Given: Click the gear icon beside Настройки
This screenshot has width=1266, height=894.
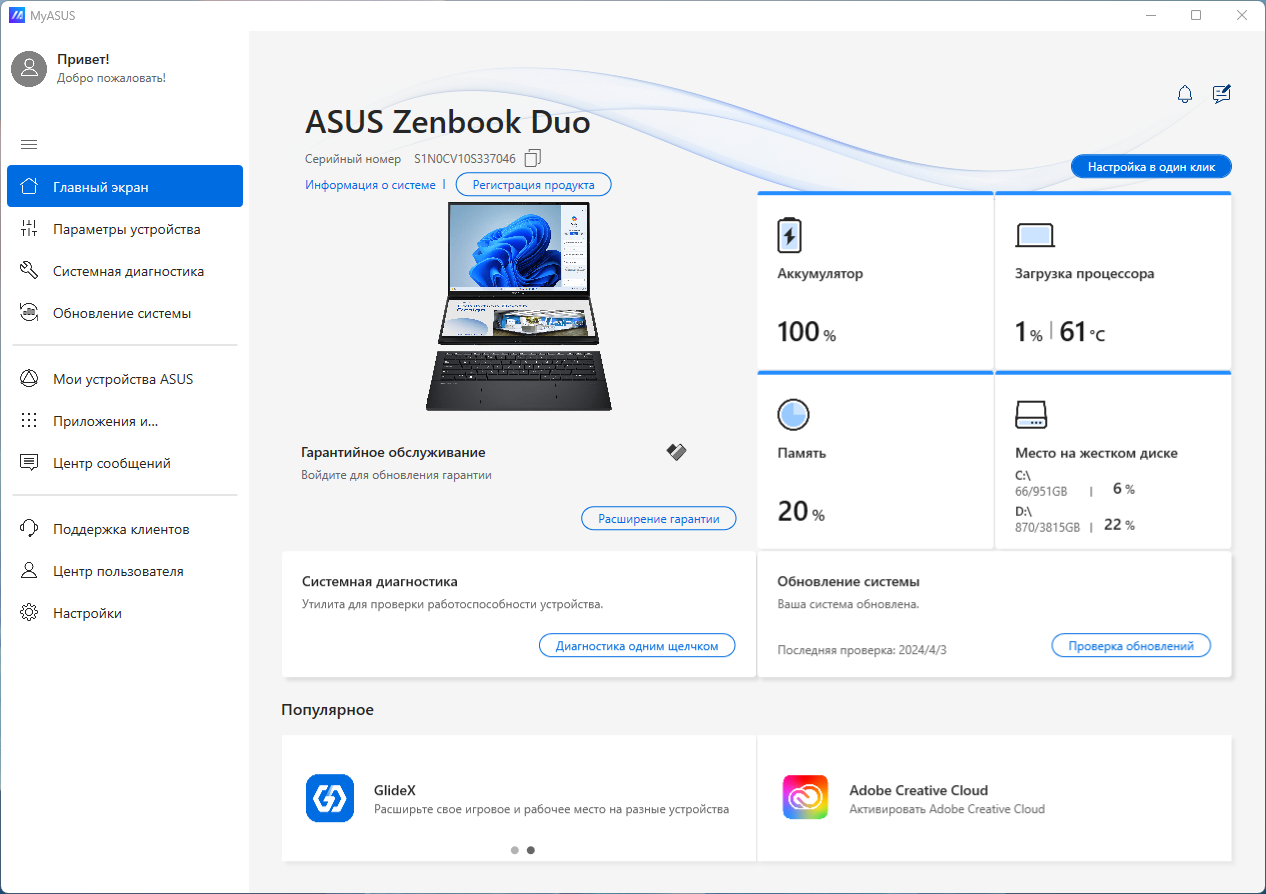Looking at the screenshot, I should pos(30,613).
